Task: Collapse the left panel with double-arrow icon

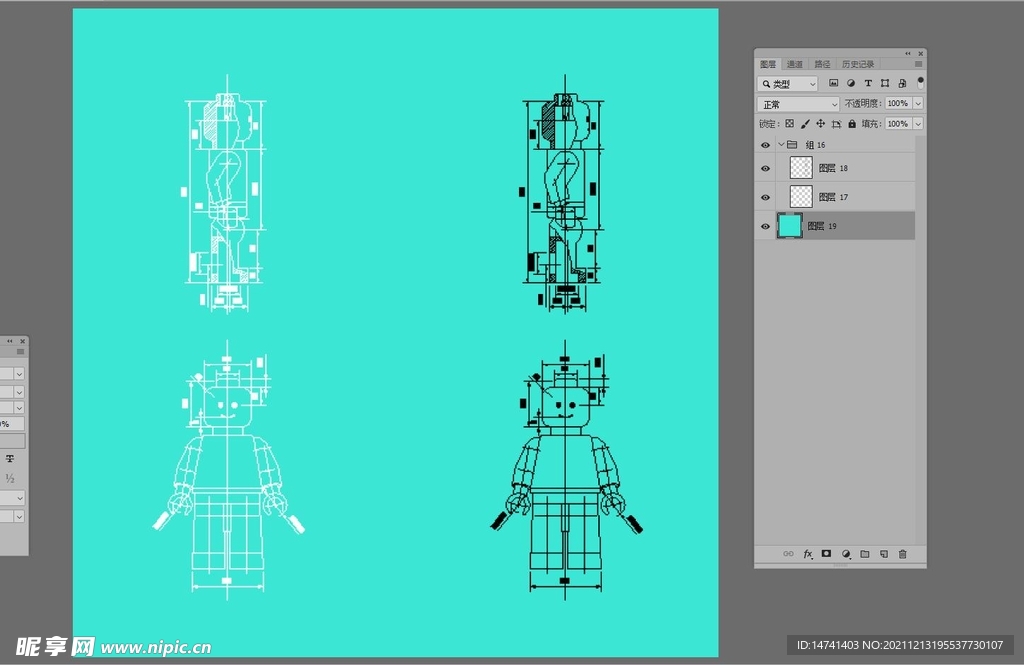Action: (x=10, y=341)
